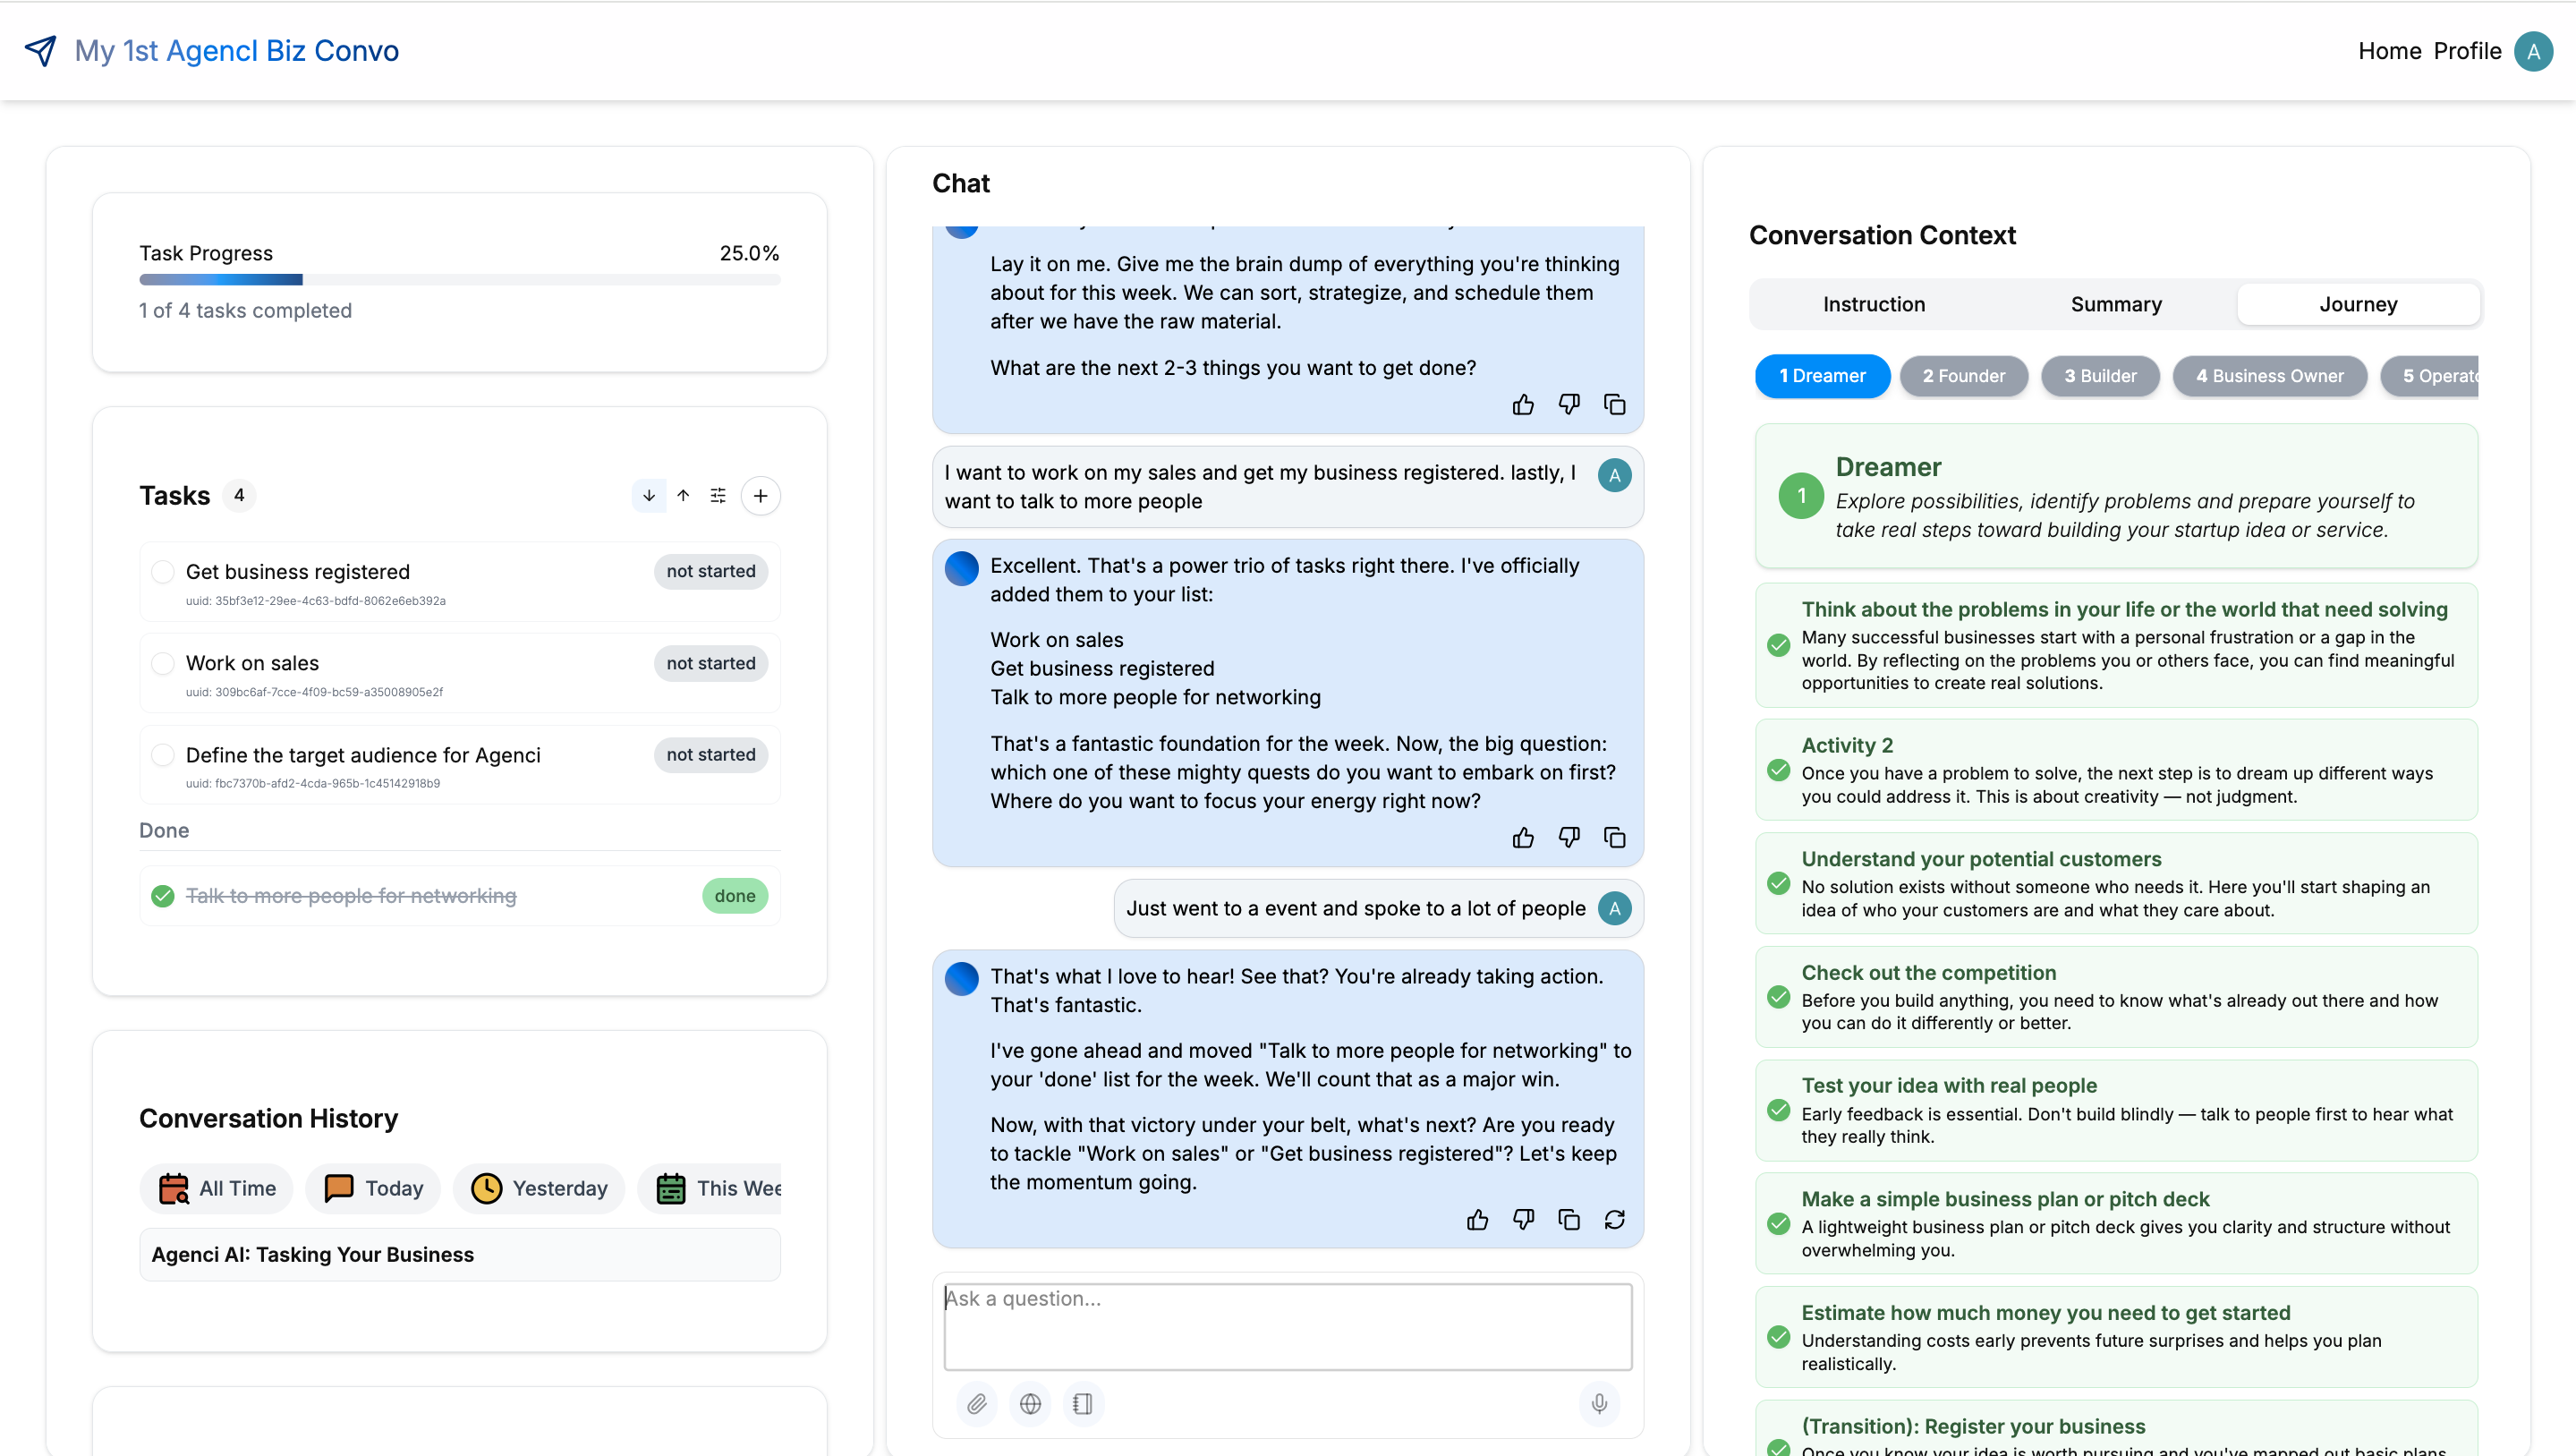This screenshot has width=2576, height=1456.
Task: Open status for 'Get business registered'
Action: pos(711,571)
